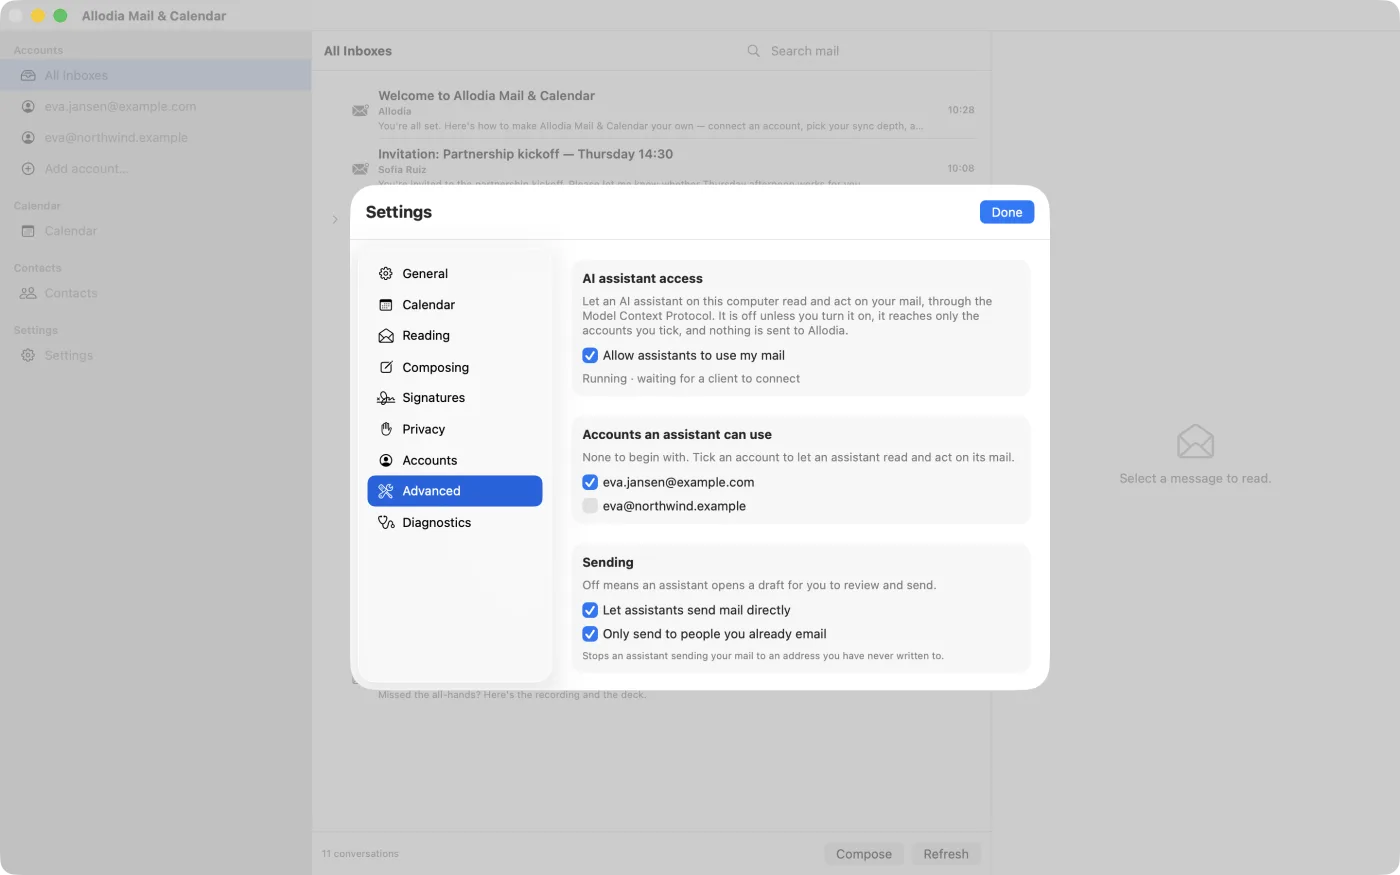
Task: Uncheck Allow assistants to use my mail
Action: point(590,356)
